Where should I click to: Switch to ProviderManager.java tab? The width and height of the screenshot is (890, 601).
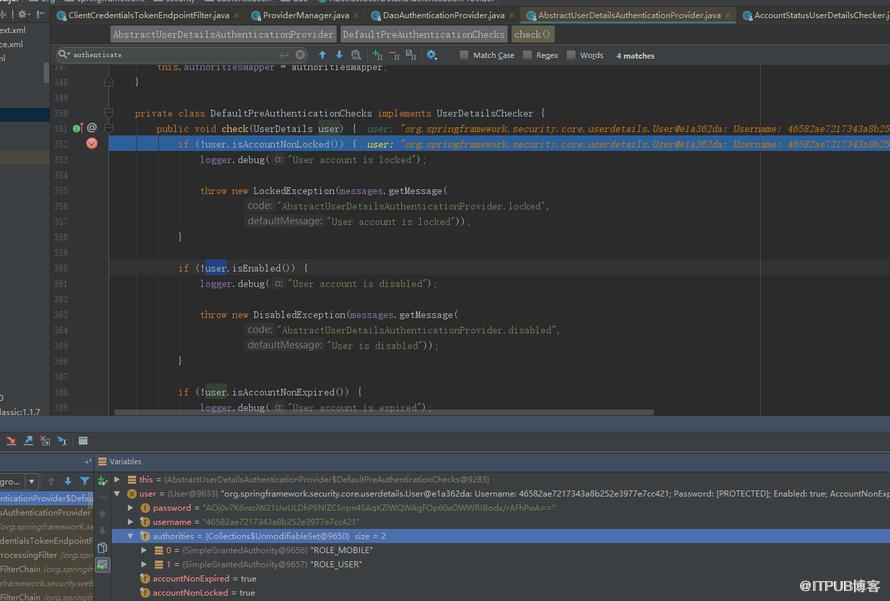click(x=306, y=15)
